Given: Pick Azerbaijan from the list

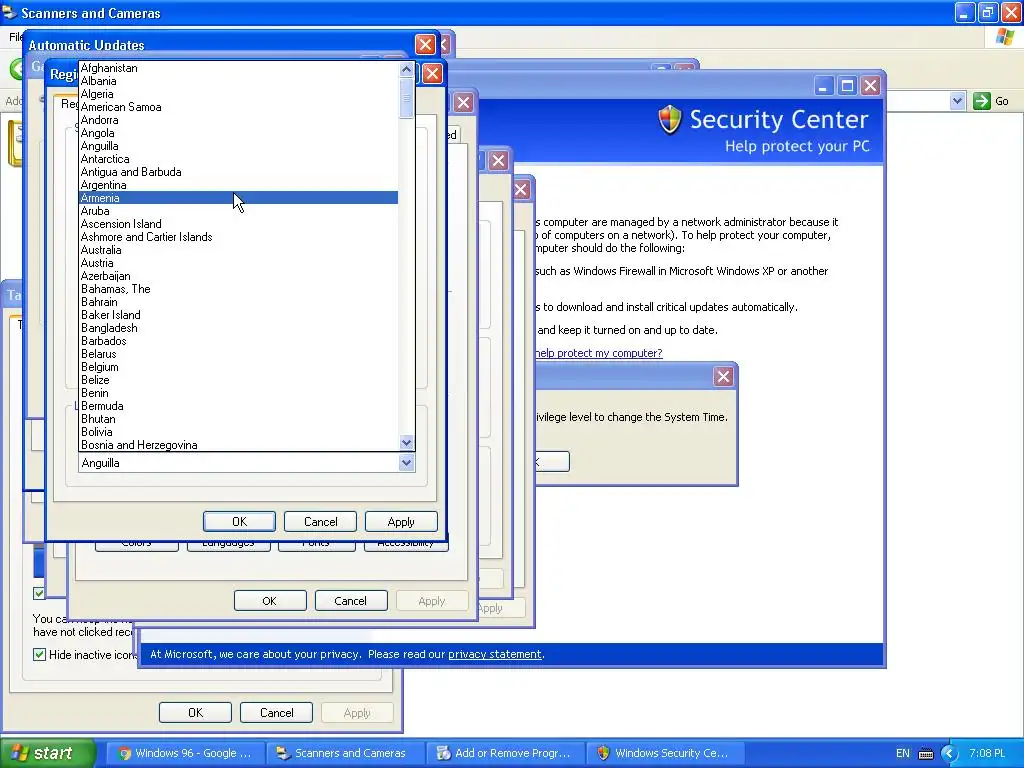Looking at the screenshot, I should pyautogui.click(x=238, y=276).
